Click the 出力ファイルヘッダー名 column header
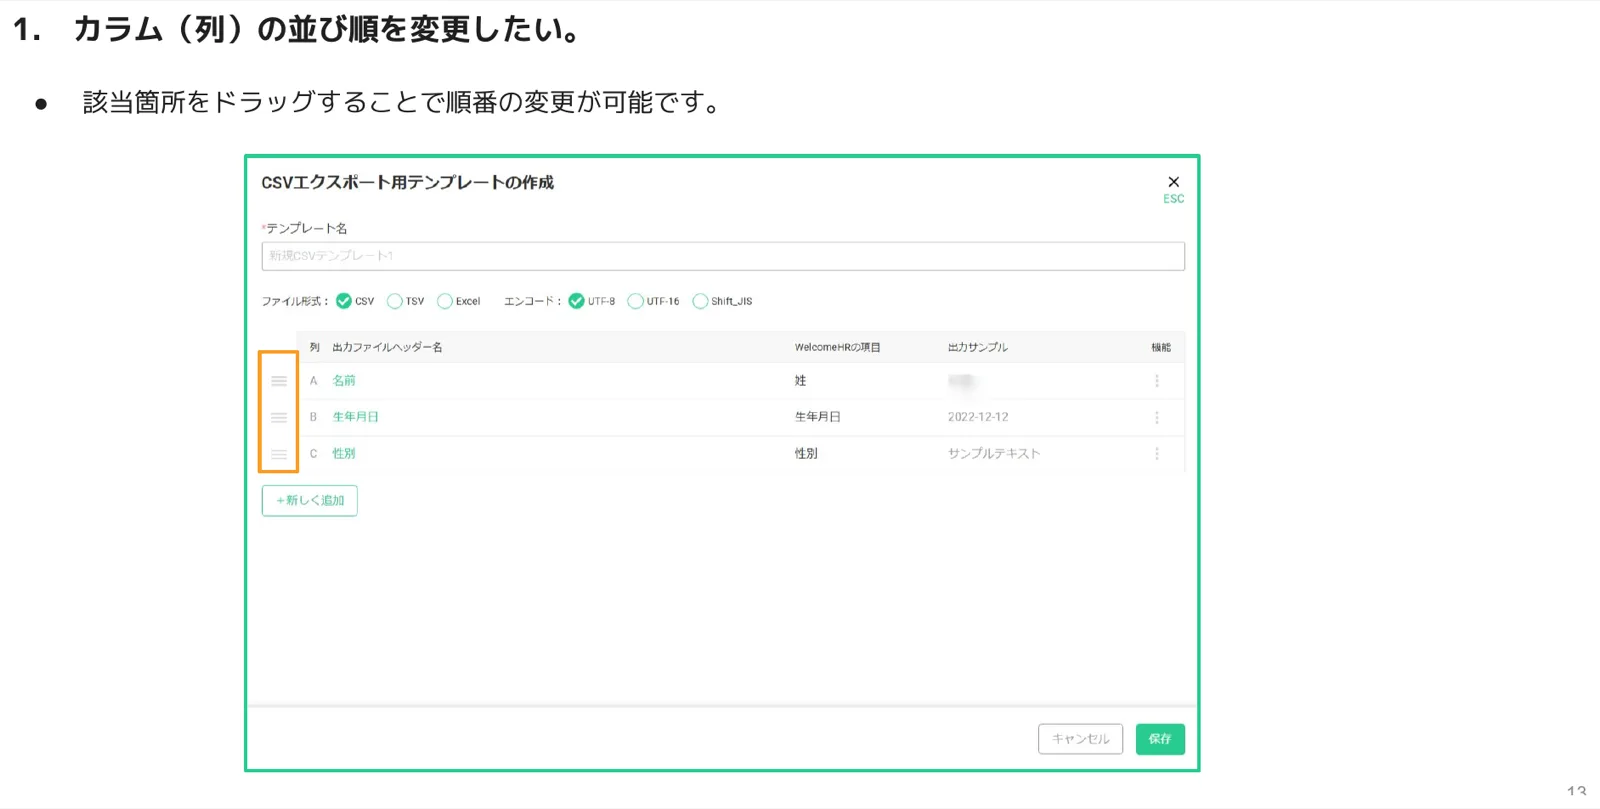 click(387, 347)
